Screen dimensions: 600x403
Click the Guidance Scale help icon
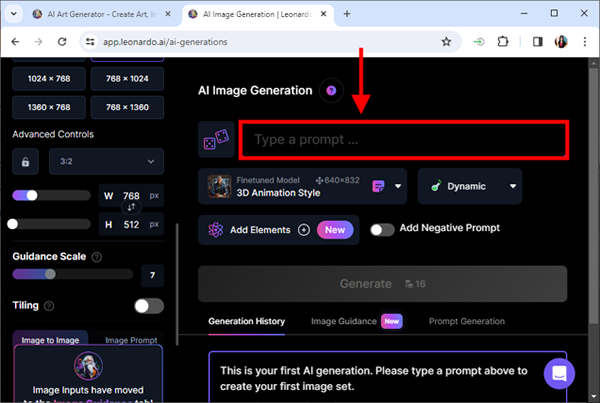(x=97, y=257)
